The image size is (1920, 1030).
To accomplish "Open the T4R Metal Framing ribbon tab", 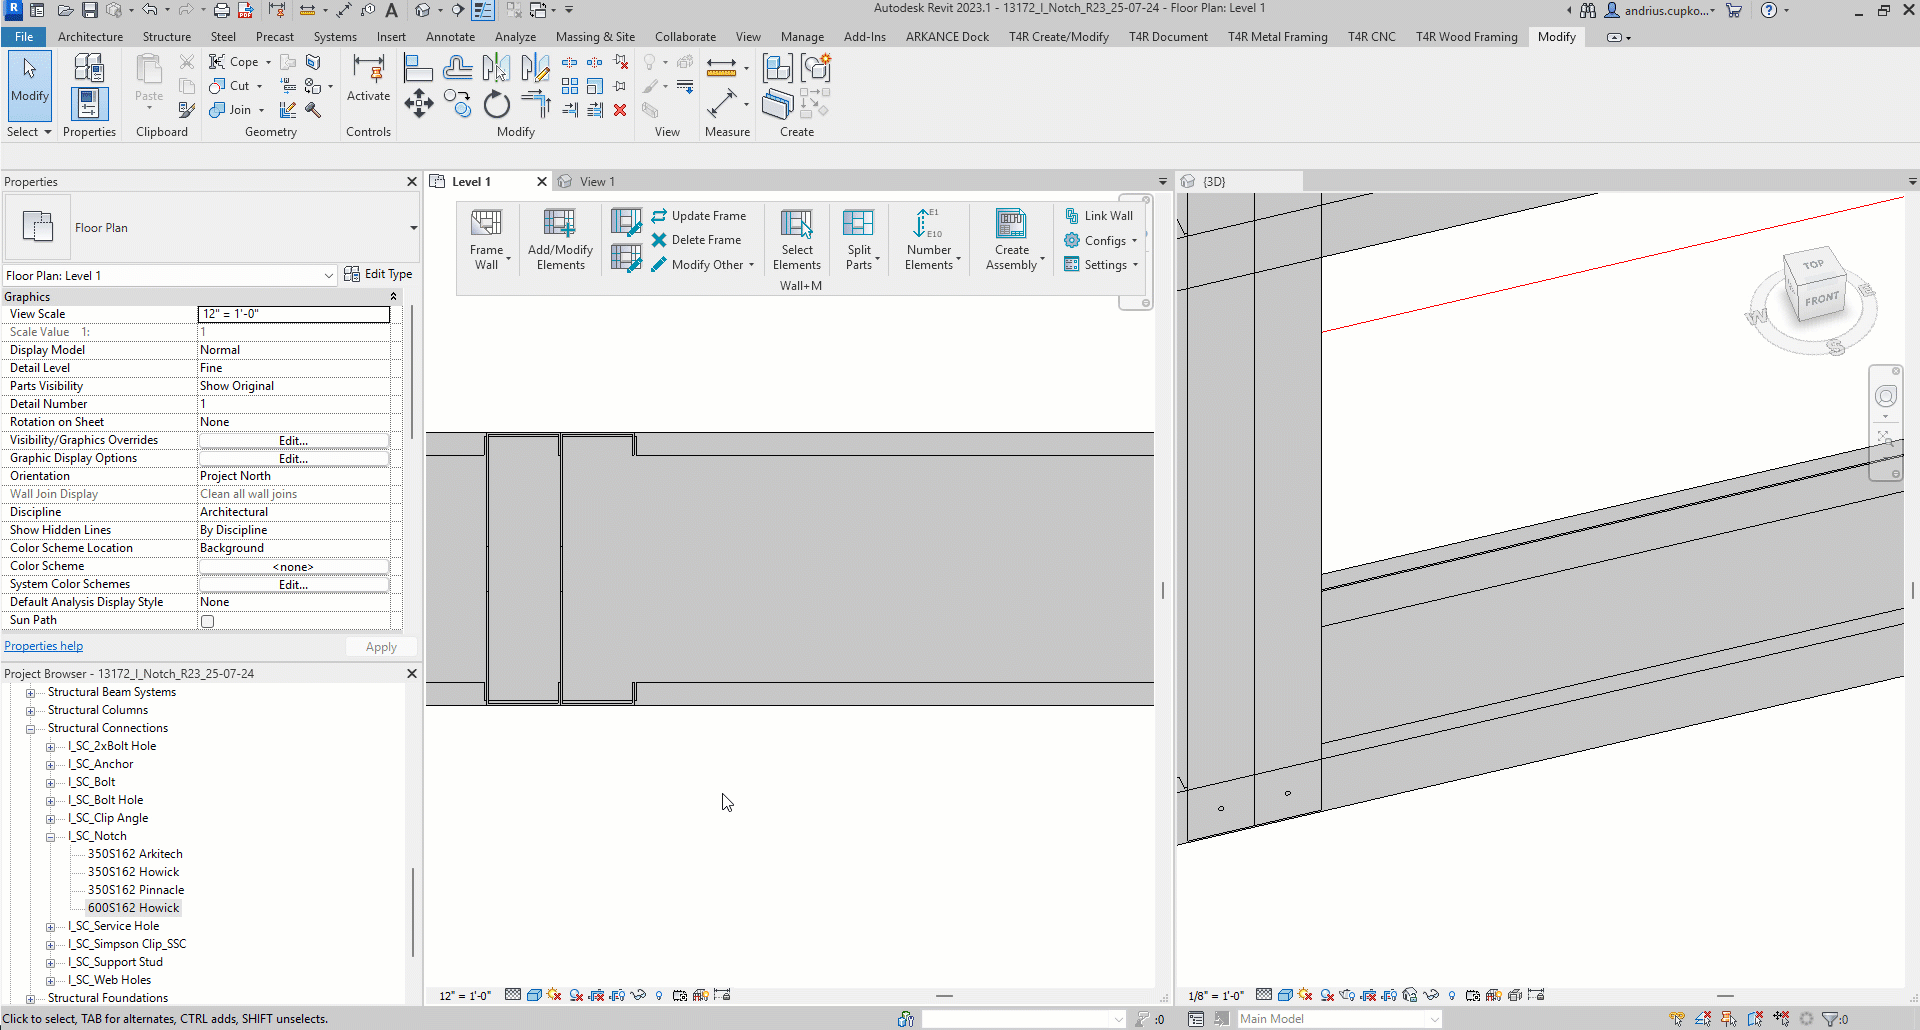I will (1277, 37).
